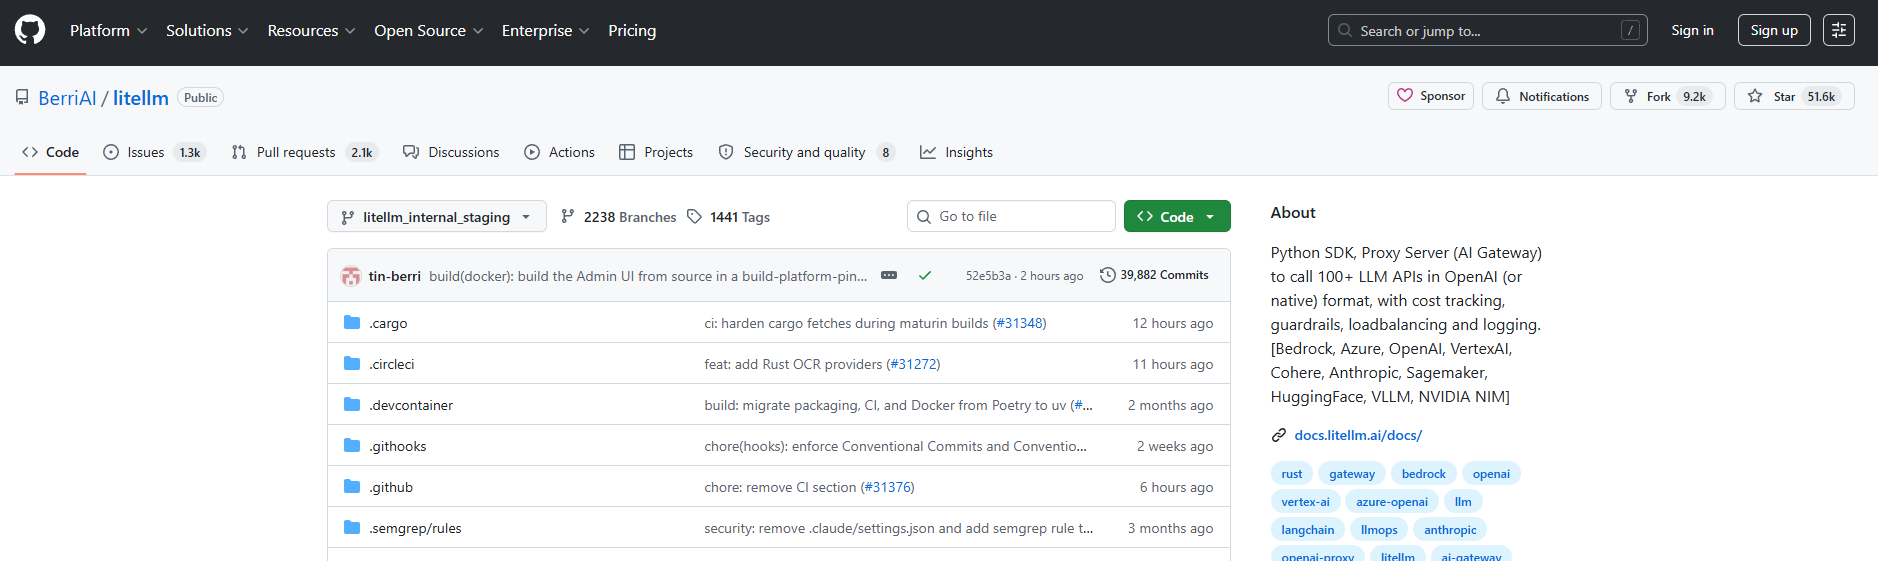Star the litellm repository
The image size is (1878, 561).
pyautogui.click(x=1794, y=96)
